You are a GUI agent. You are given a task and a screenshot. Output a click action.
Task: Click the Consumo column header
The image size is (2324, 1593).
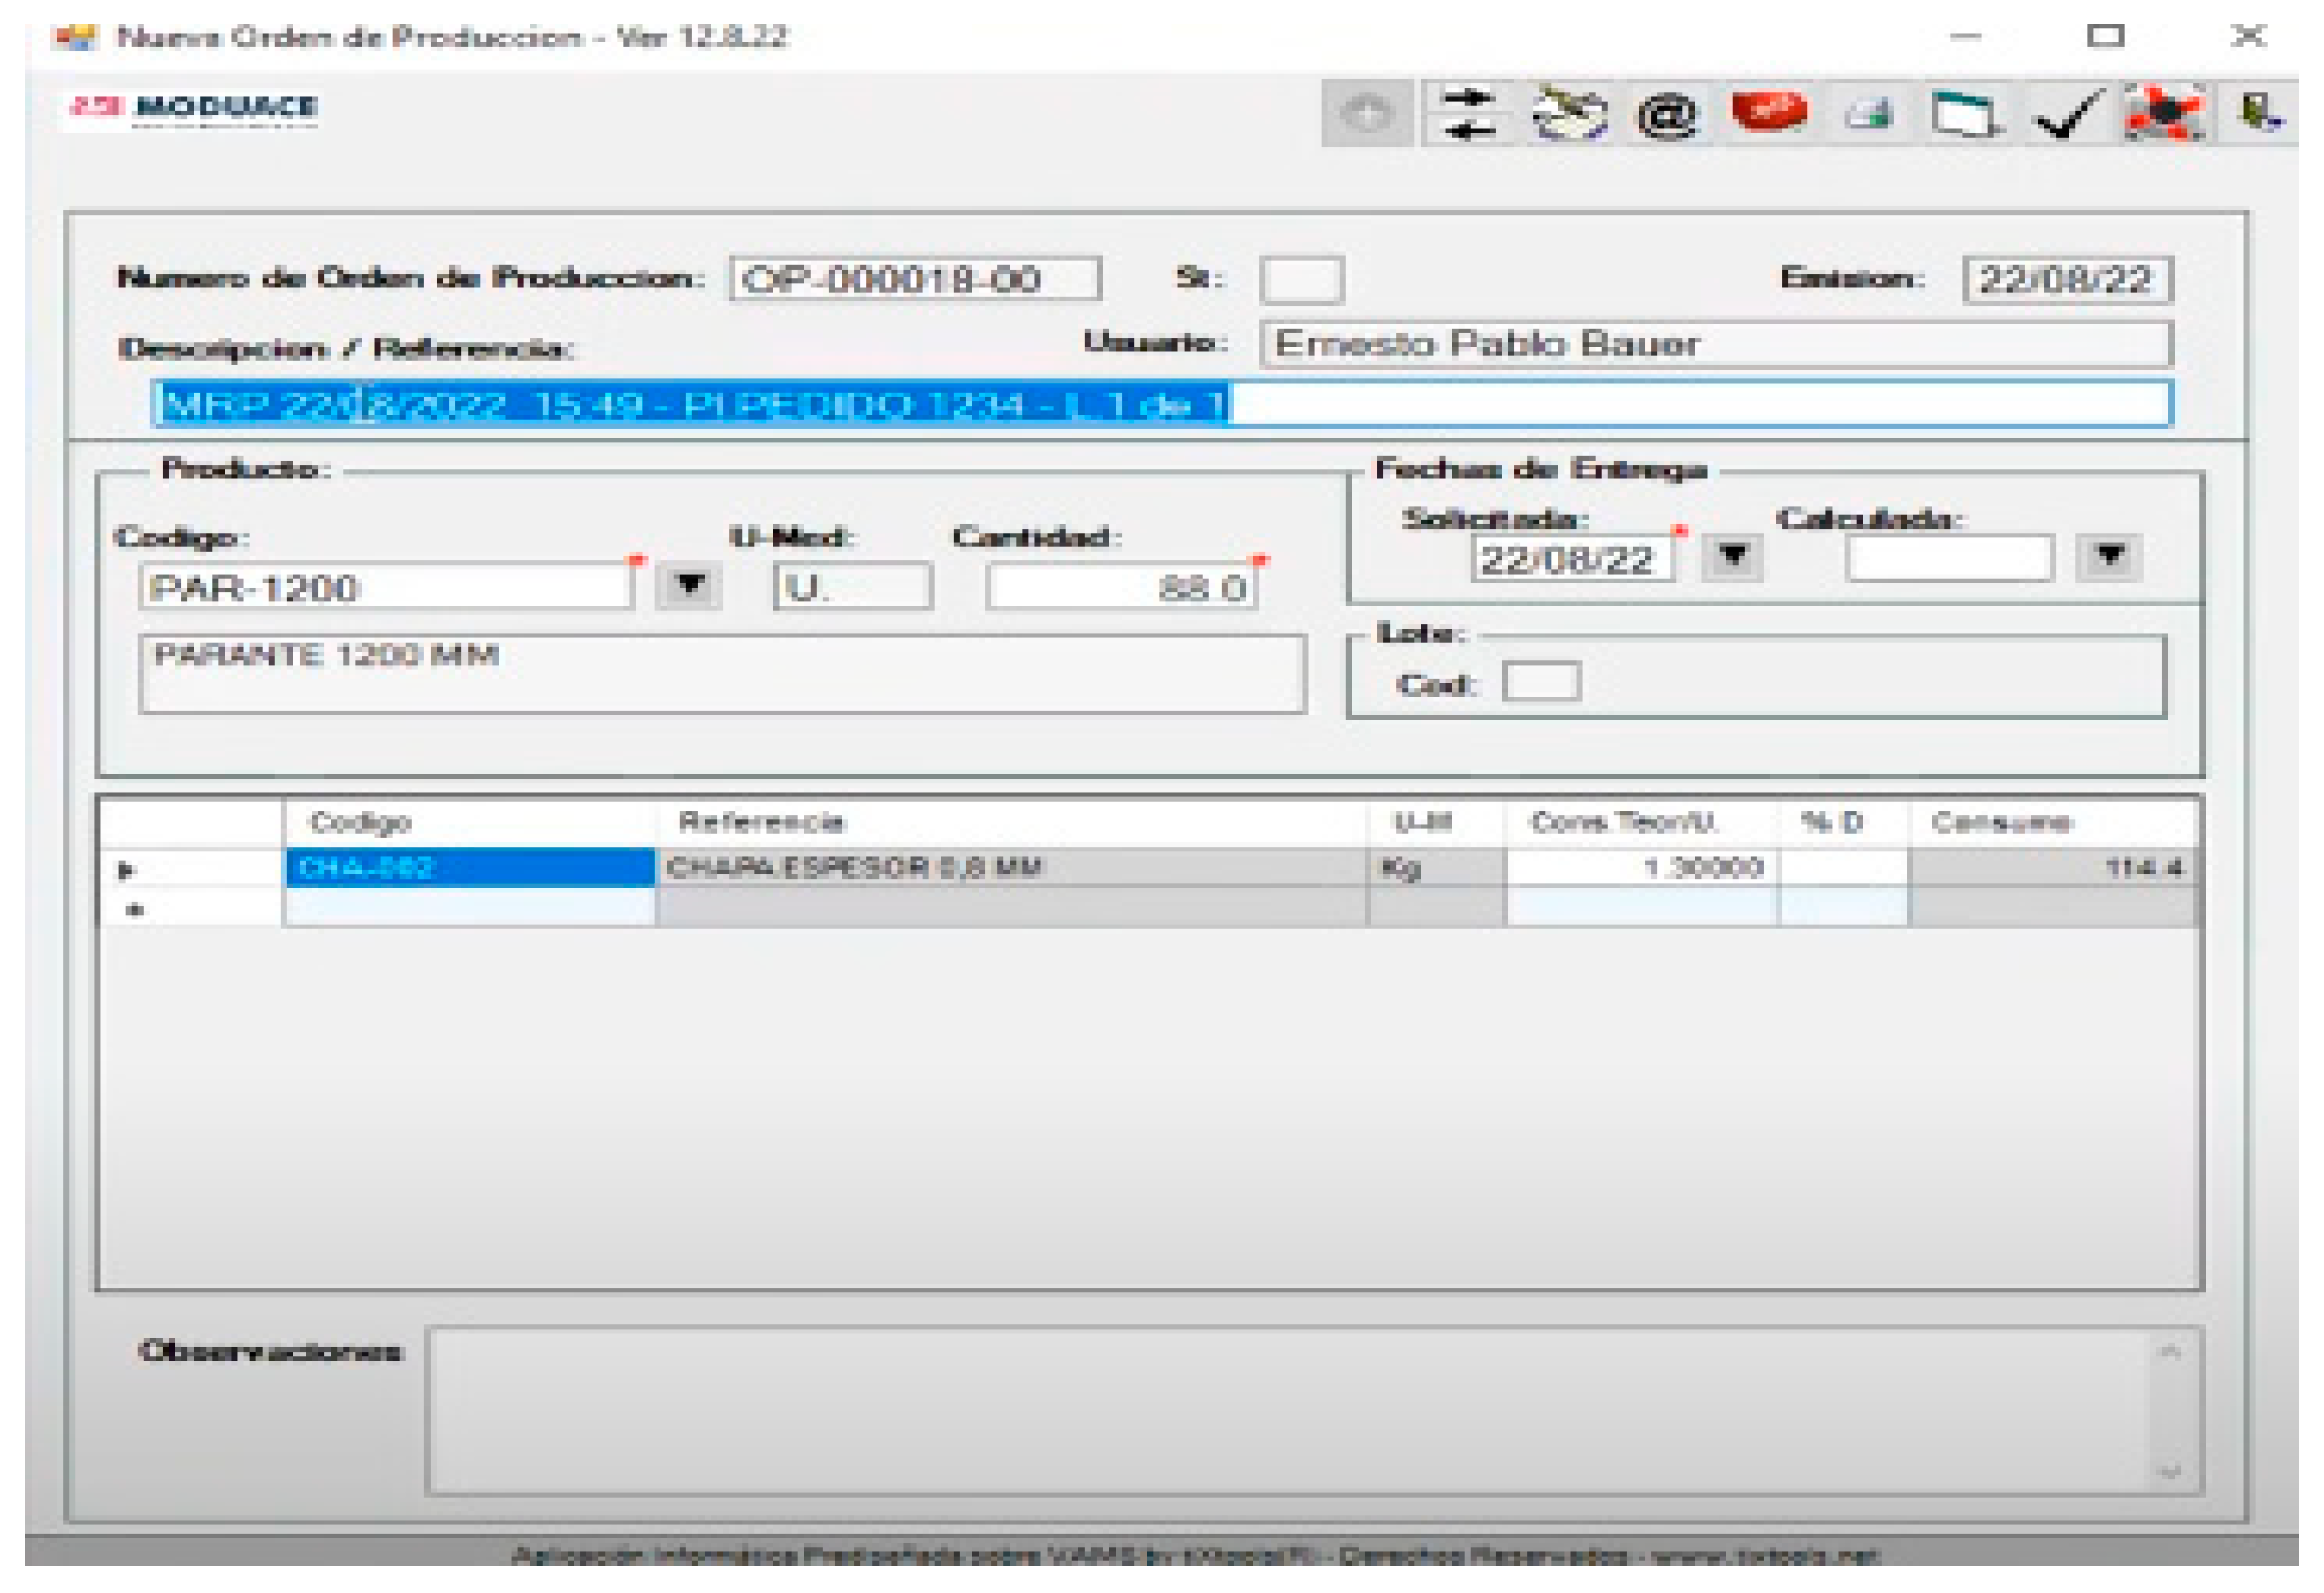pyautogui.click(x=2054, y=822)
